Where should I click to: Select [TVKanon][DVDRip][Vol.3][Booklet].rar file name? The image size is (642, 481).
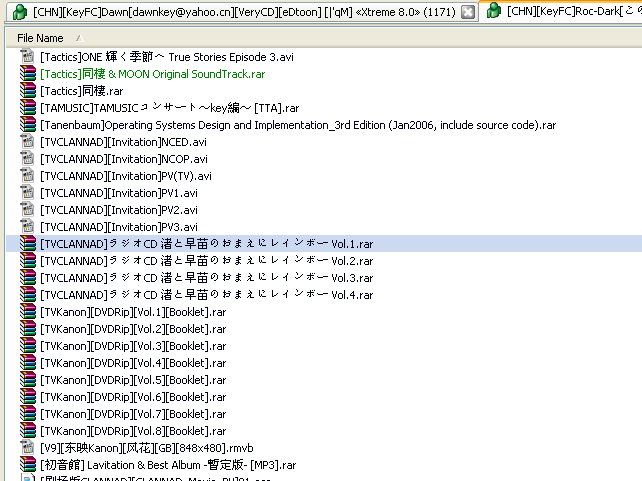point(133,346)
